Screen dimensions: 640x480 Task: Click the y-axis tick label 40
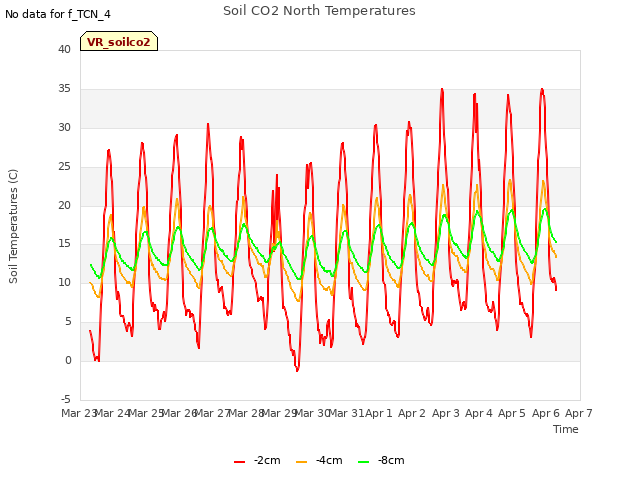coord(64,49)
